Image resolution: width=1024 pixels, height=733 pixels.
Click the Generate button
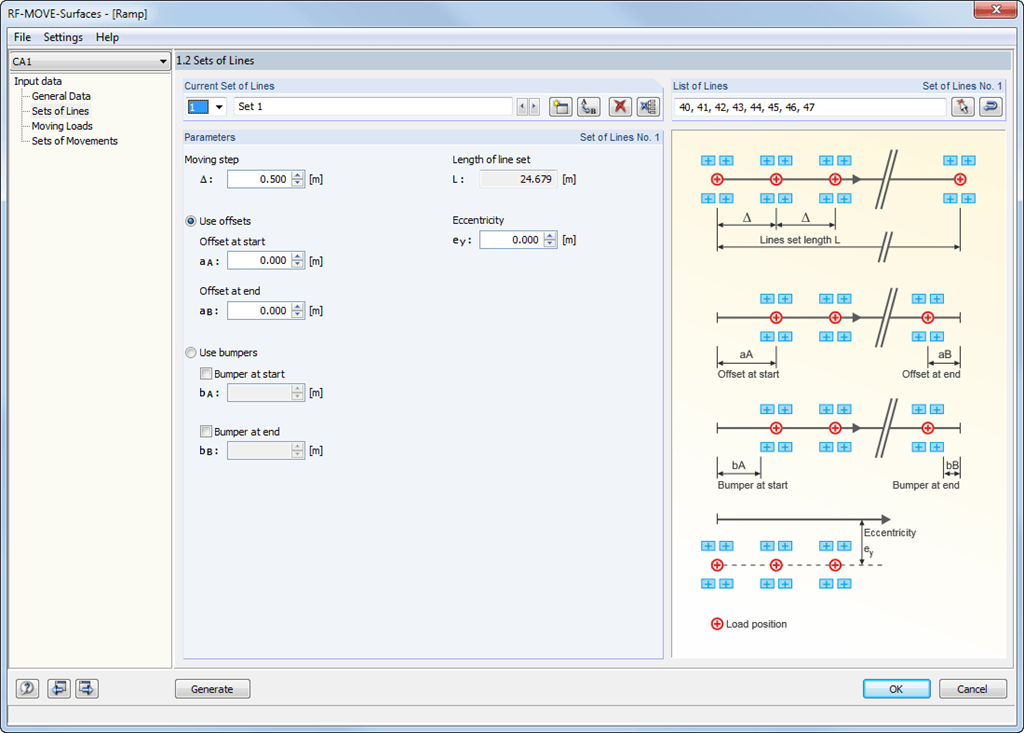[x=212, y=689]
